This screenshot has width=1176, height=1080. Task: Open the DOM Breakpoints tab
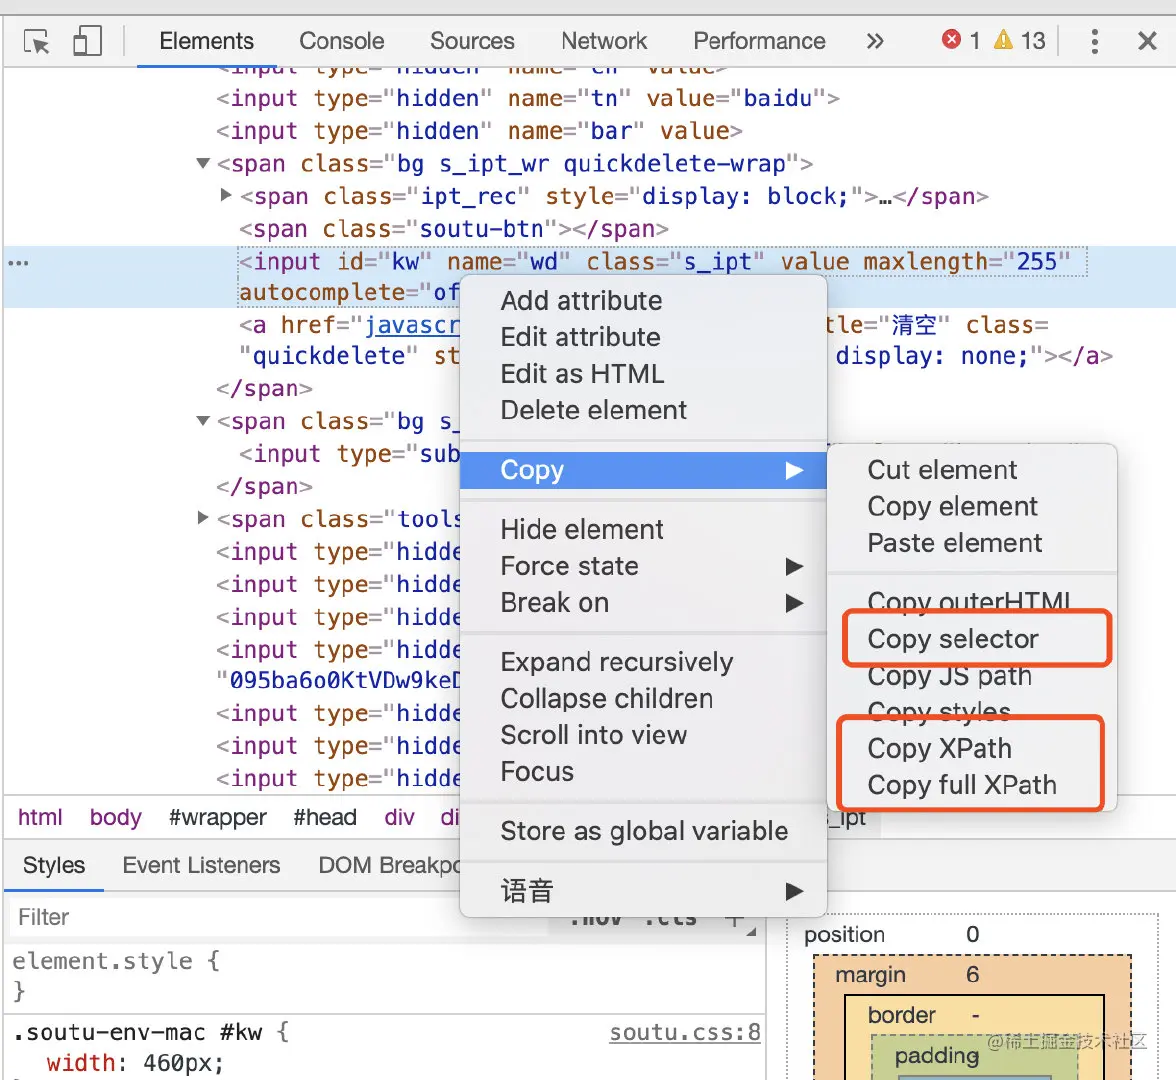tap(388, 865)
